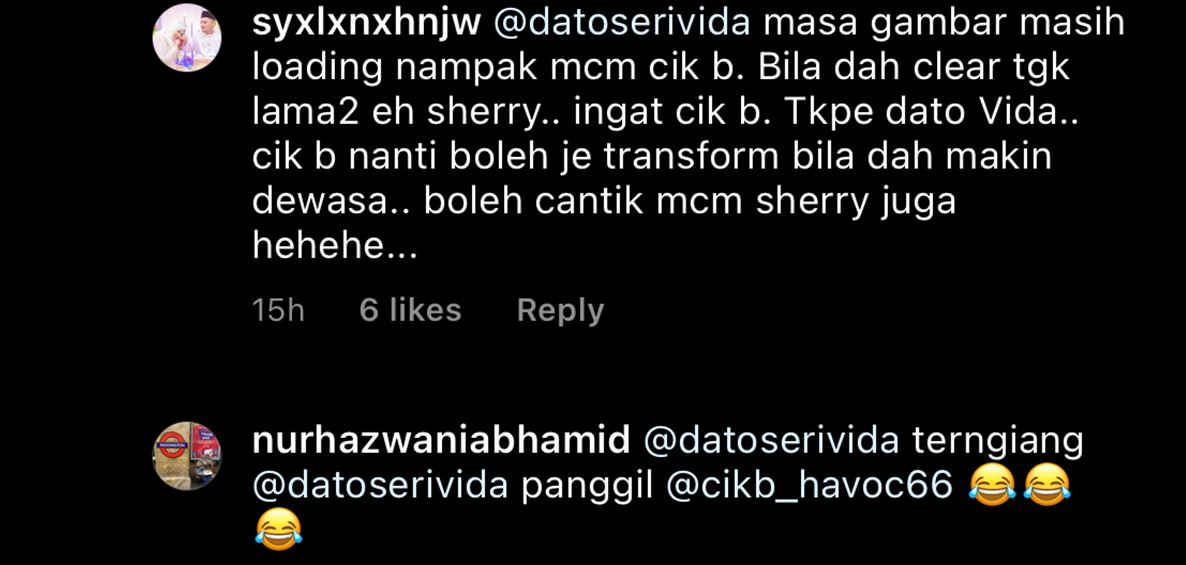
Task: Click the word 'panggil' in comment
Action: pyautogui.click(x=587, y=488)
